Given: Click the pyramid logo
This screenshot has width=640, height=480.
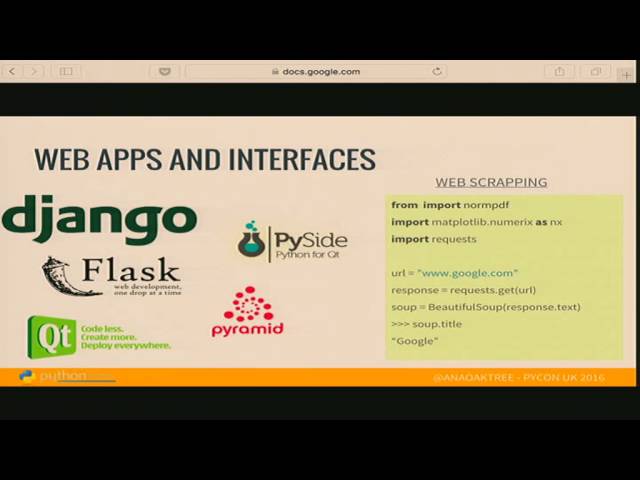Looking at the screenshot, I should [247, 312].
